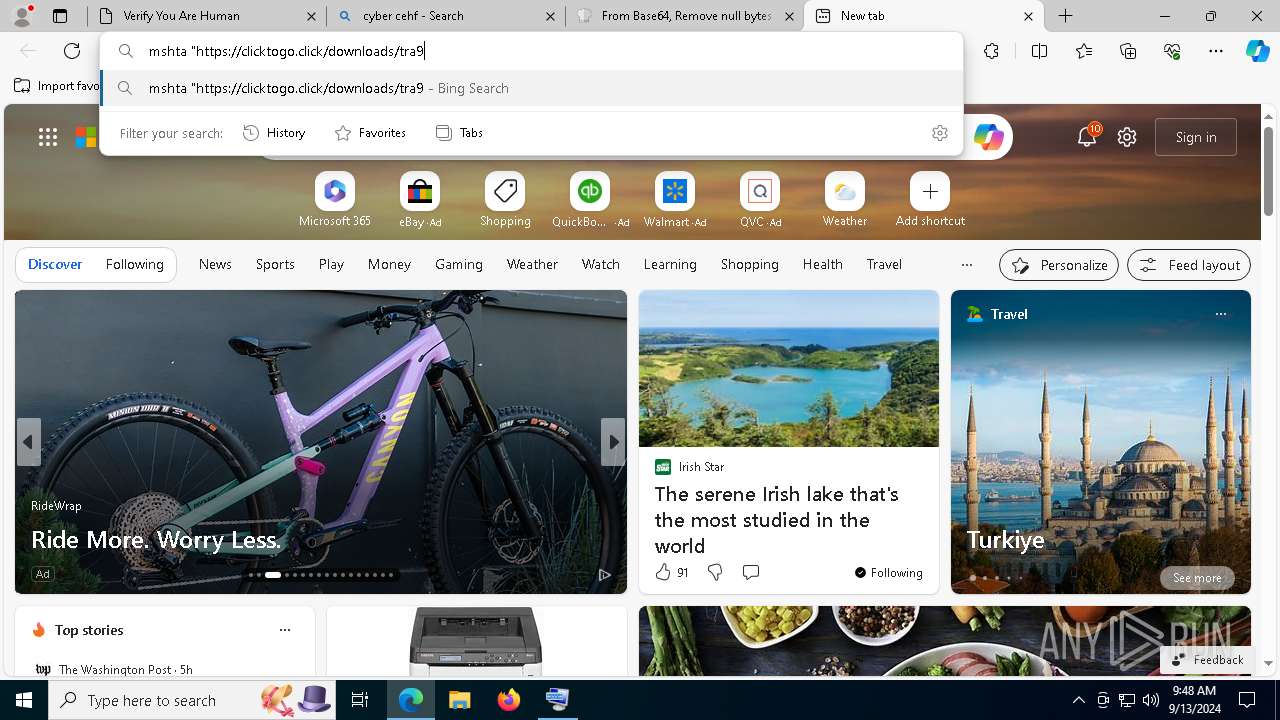
Task: Open the Sports category
Action: [275, 265]
